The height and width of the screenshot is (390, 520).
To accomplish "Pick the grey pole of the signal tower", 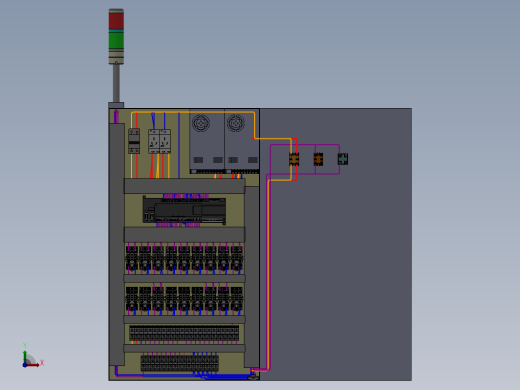I will click(x=116, y=83).
